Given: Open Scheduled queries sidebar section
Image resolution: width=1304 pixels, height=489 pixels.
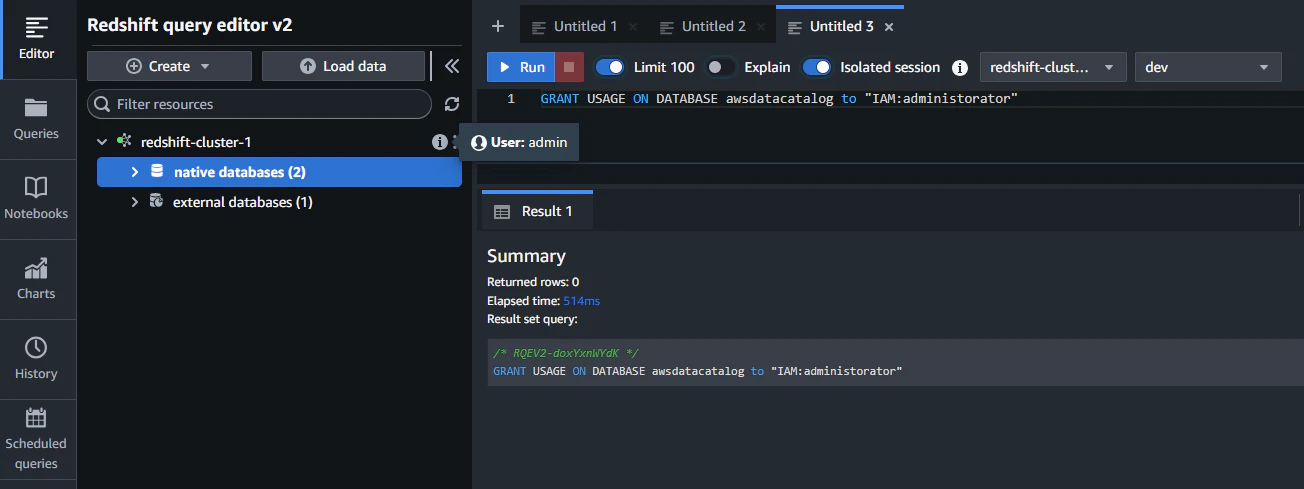Looking at the screenshot, I should point(37,439).
